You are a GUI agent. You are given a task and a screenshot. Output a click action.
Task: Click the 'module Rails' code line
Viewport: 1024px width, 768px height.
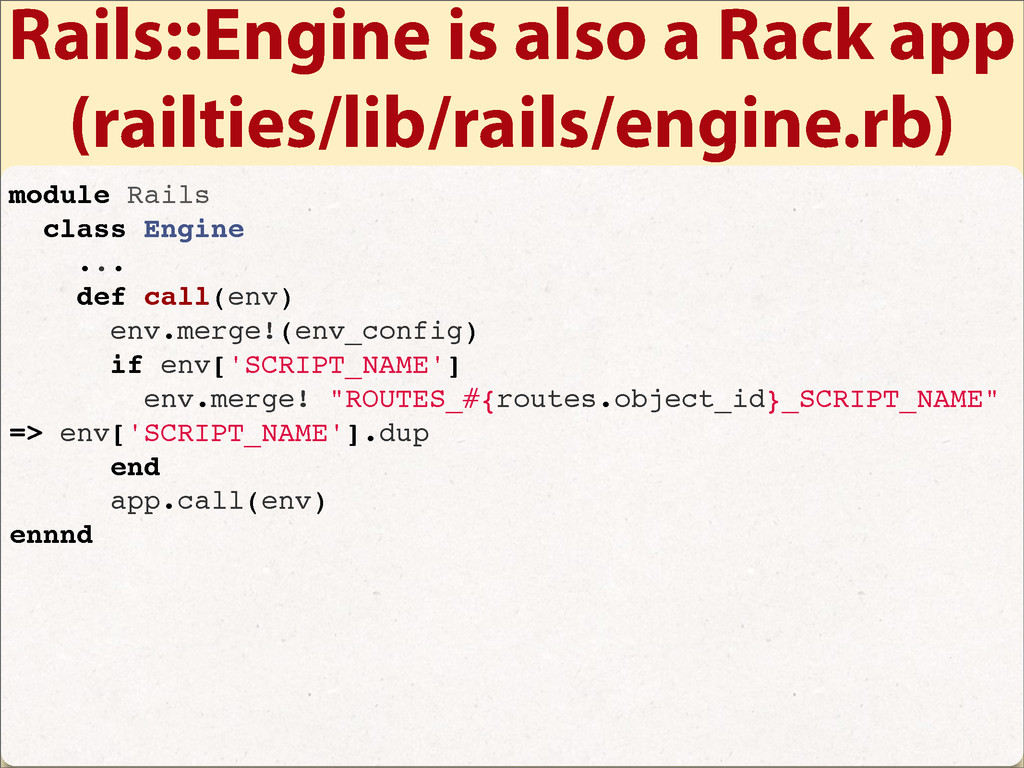click(x=108, y=195)
